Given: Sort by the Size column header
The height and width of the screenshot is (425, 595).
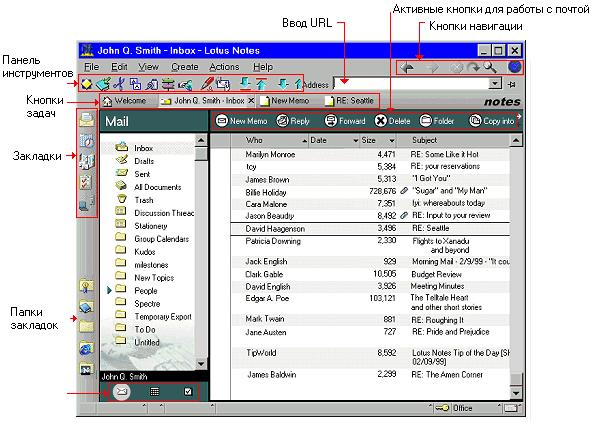Looking at the screenshot, I should point(378,140).
